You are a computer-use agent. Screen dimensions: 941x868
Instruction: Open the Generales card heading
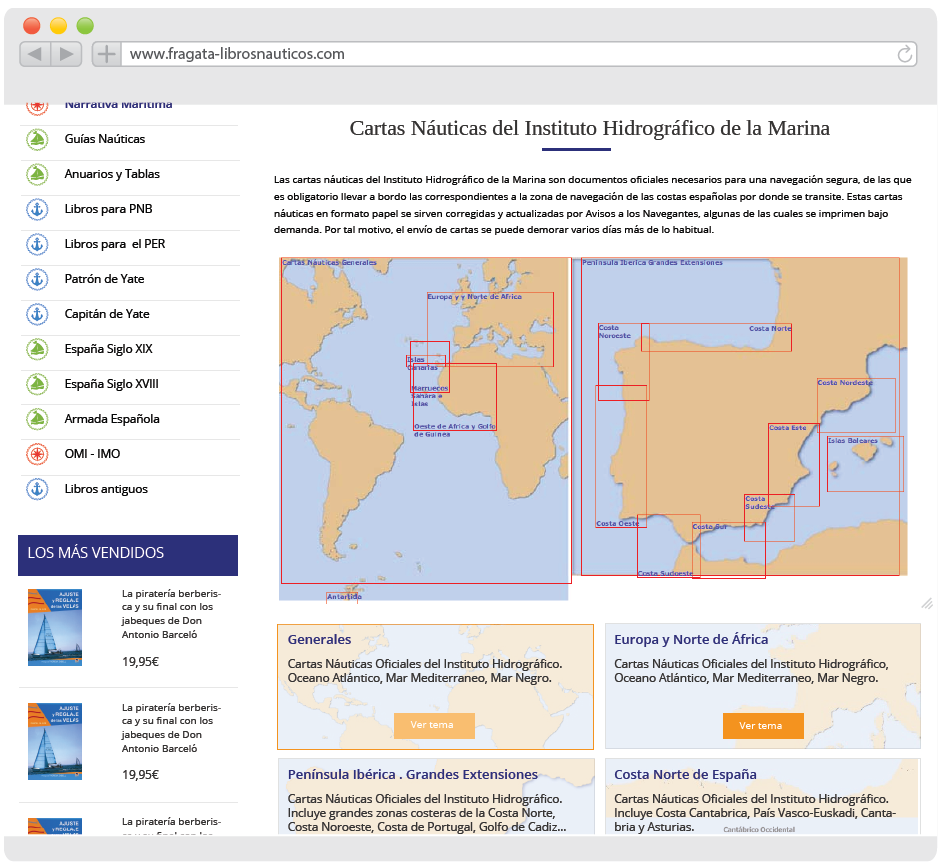[x=319, y=639]
